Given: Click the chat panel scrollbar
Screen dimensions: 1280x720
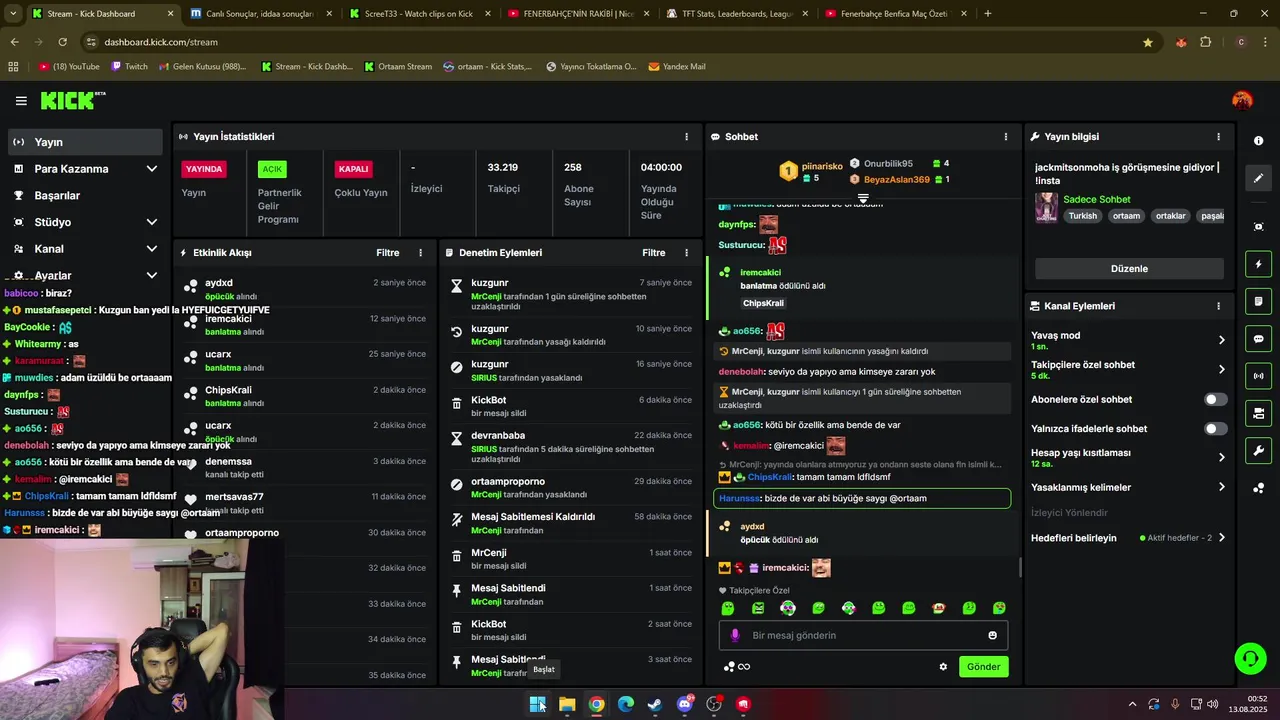Looking at the screenshot, I should 1020,568.
